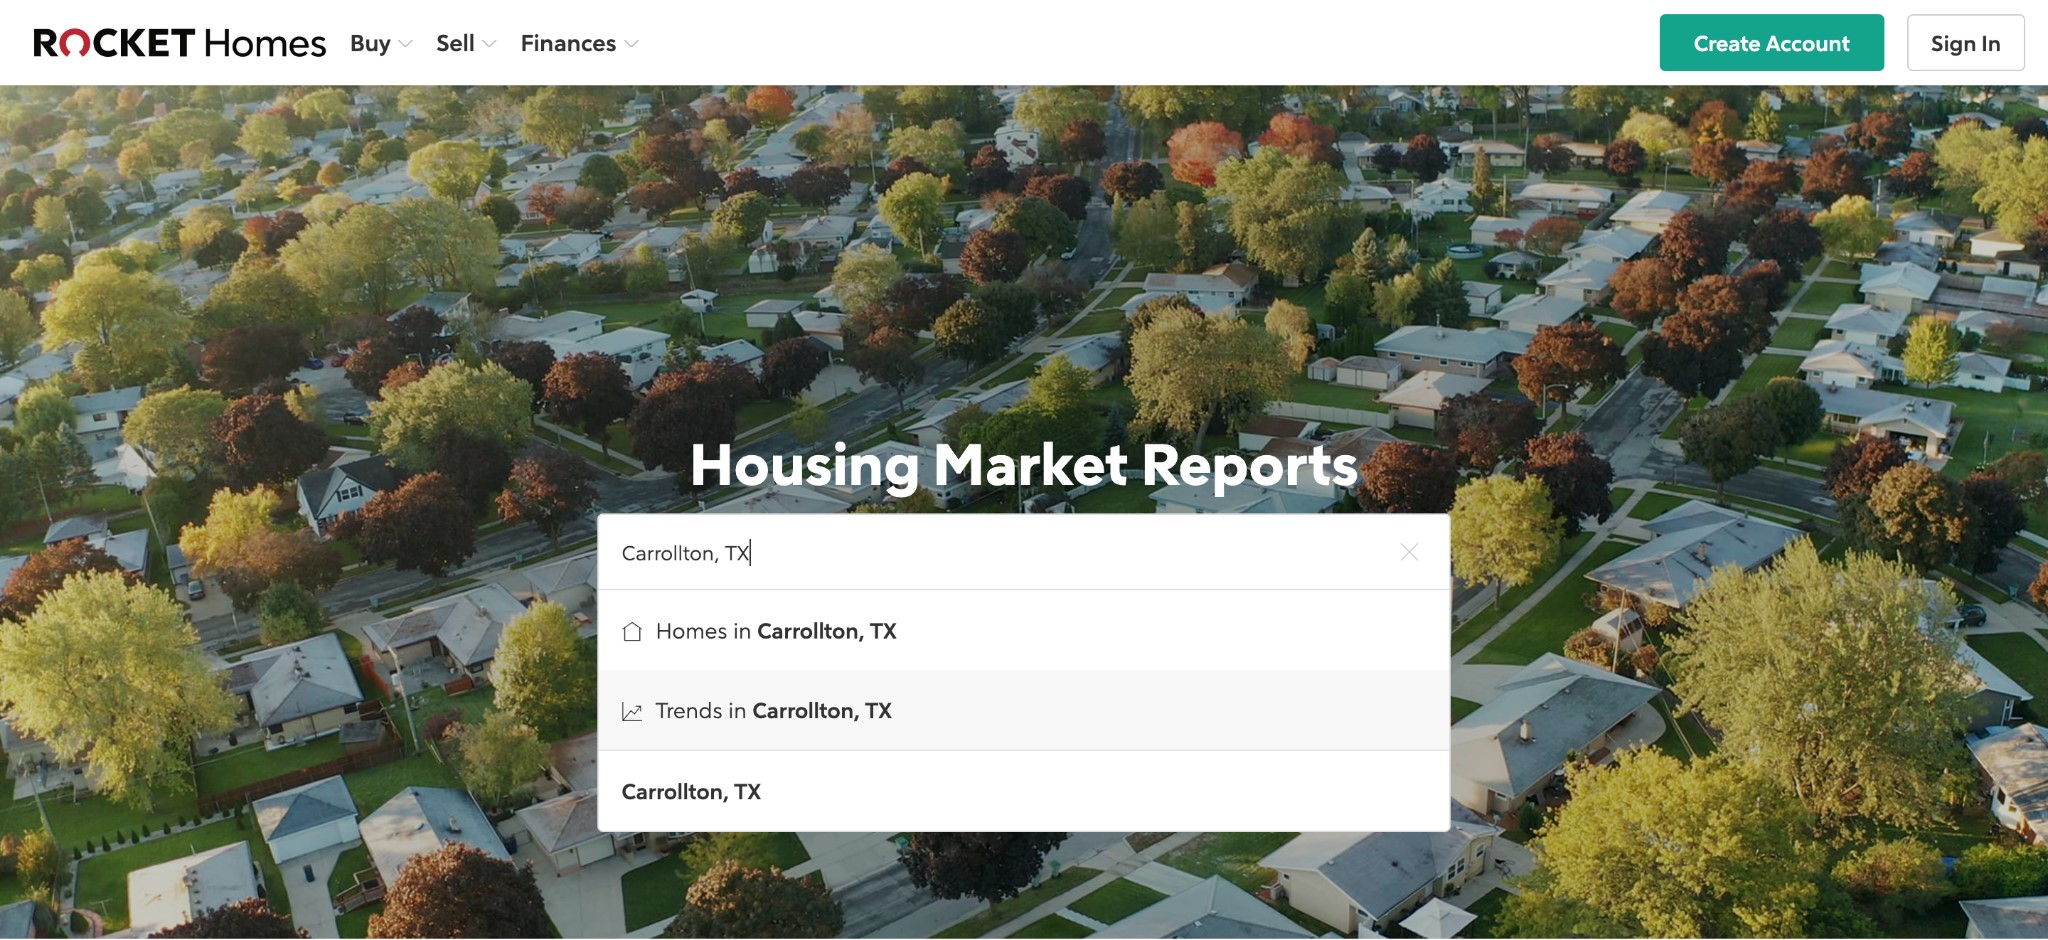Select Homes in Carrollton, TX suggestion
2048x940 pixels.
click(775, 630)
